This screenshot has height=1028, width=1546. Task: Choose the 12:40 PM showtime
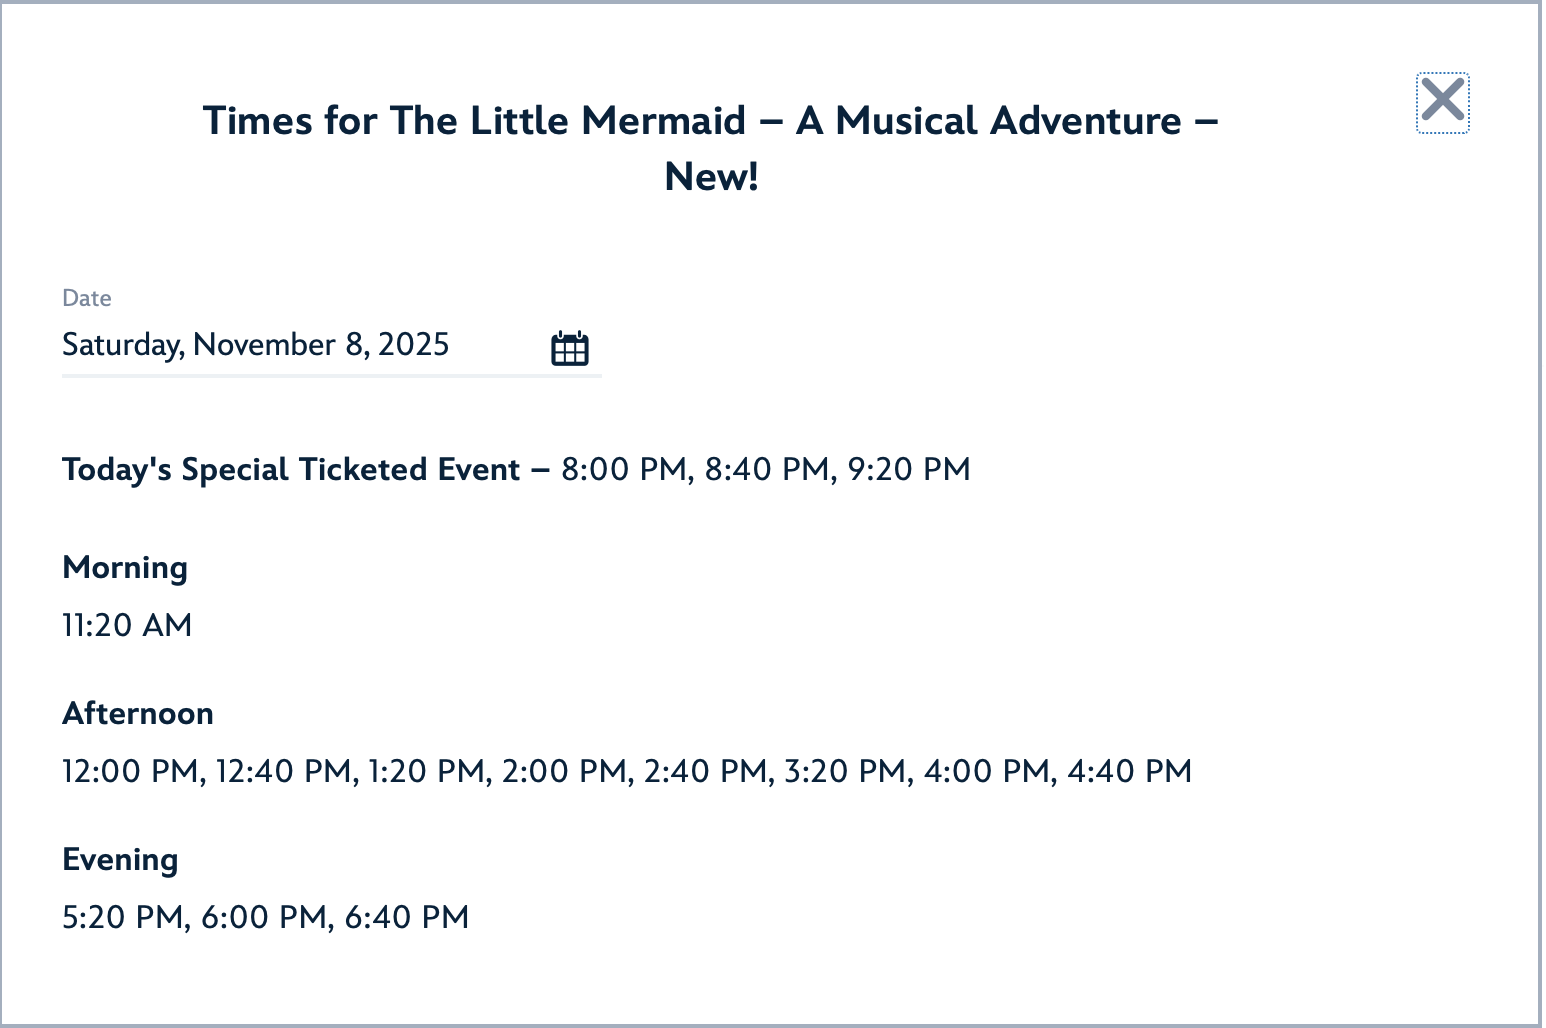point(284,771)
